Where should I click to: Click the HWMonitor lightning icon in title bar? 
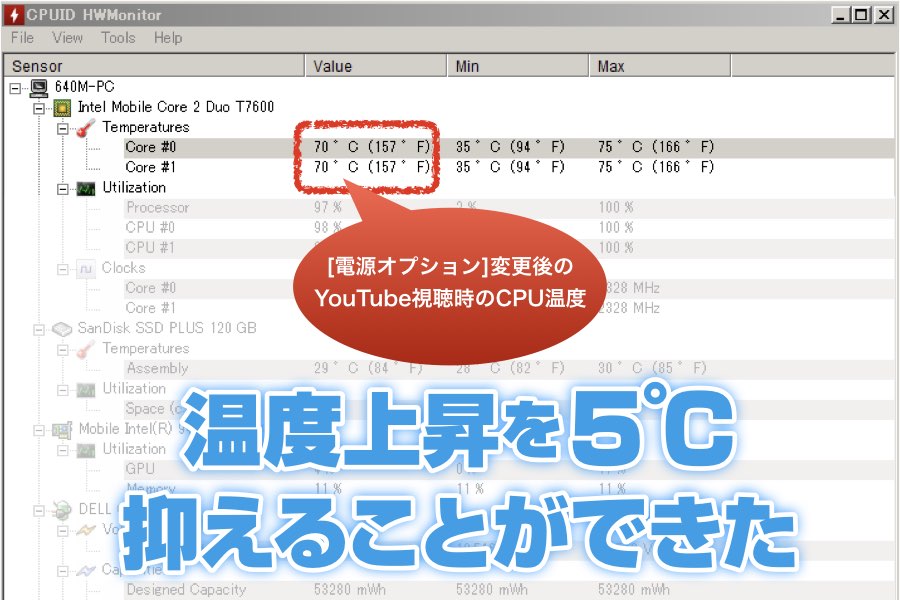pos(13,14)
